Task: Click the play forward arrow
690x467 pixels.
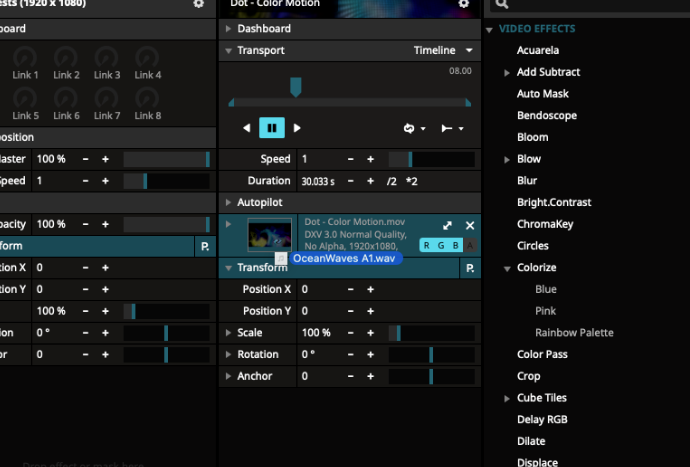Action: (297, 128)
